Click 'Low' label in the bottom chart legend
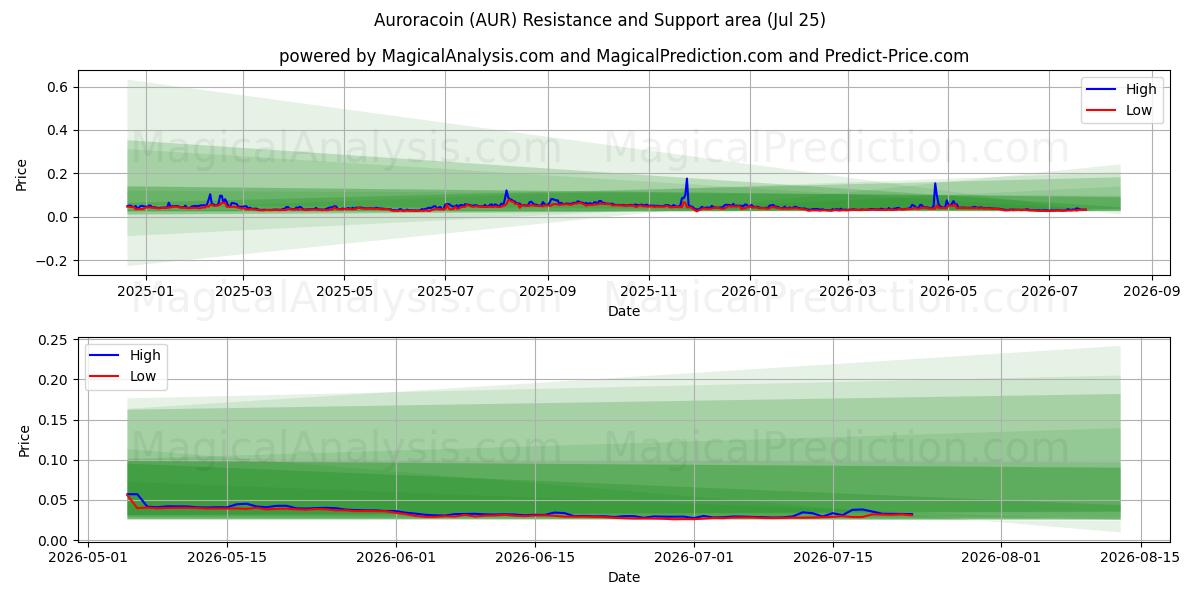 pos(143,378)
